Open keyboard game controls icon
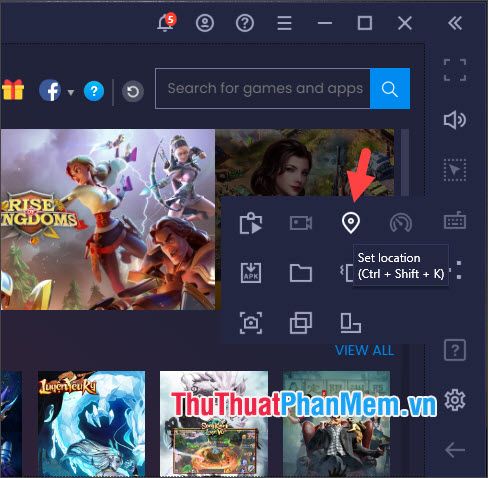Screen dimensions: 488x478 click(455, 220)
